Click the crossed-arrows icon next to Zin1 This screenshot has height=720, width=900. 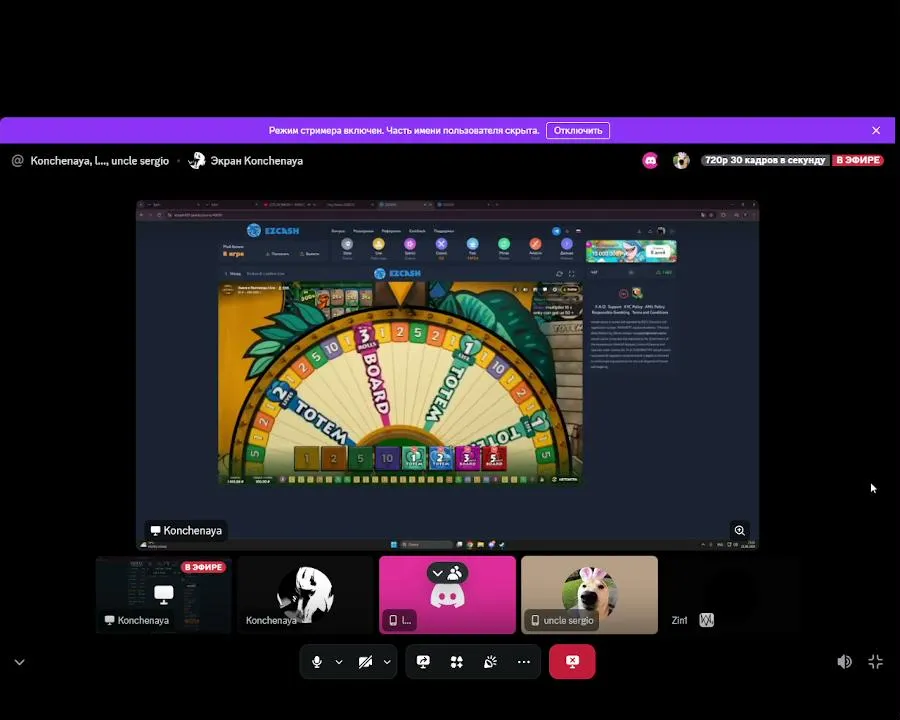707,620
